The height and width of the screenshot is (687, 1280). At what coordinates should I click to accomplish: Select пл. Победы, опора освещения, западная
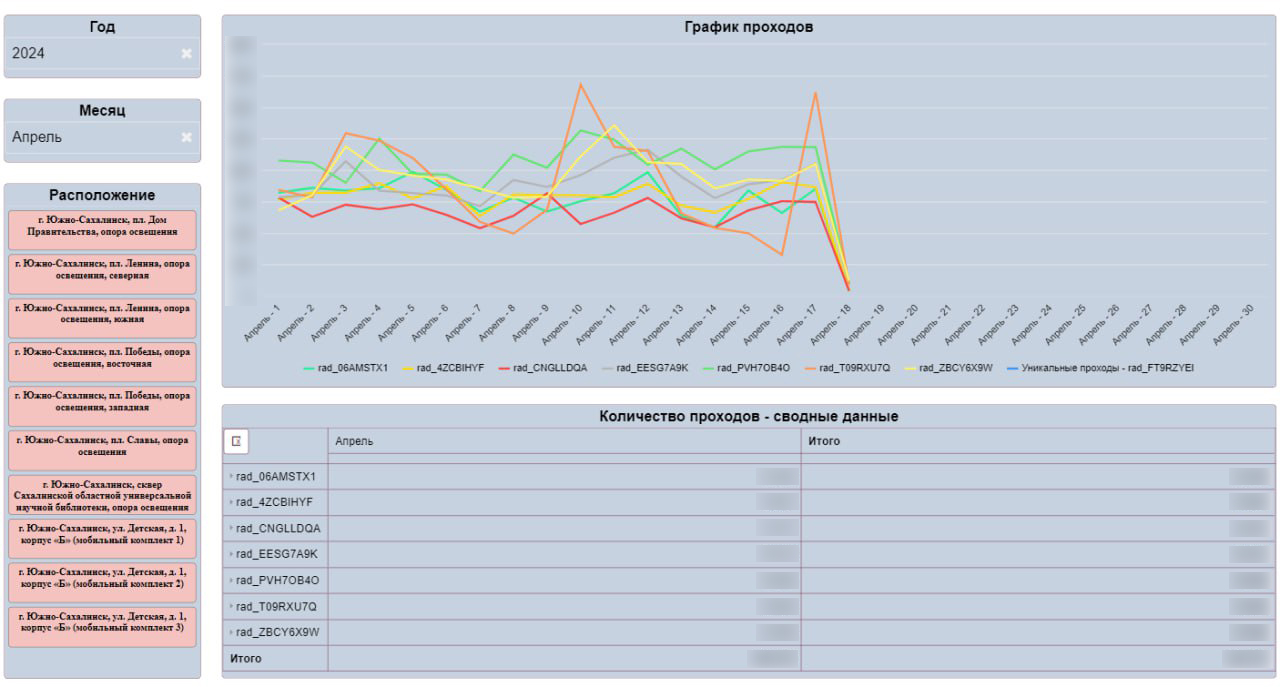[102, 406]
